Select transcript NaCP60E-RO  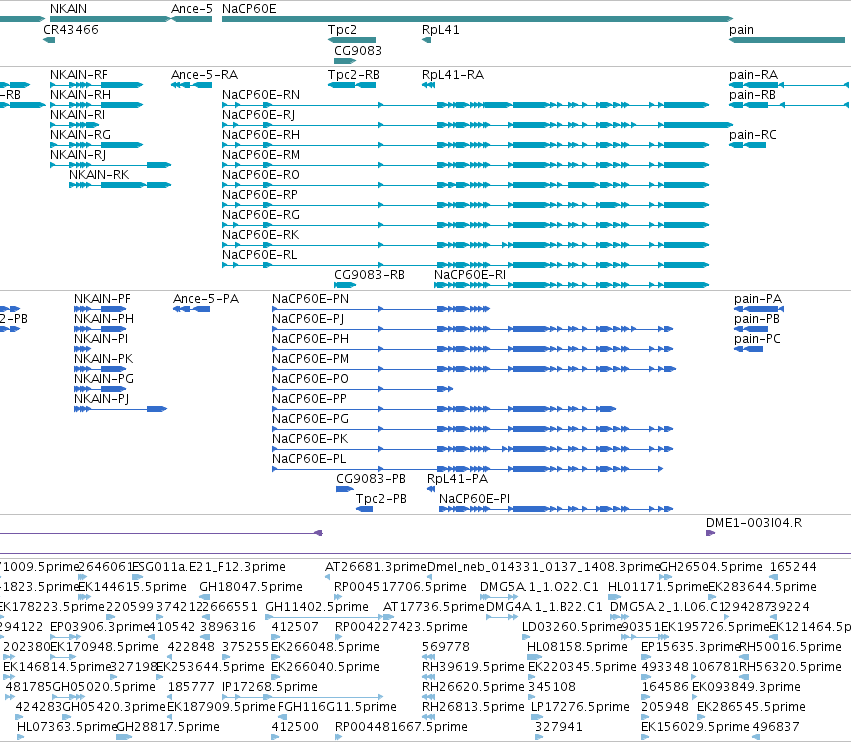pyautogui.click(x=261, y=175)
